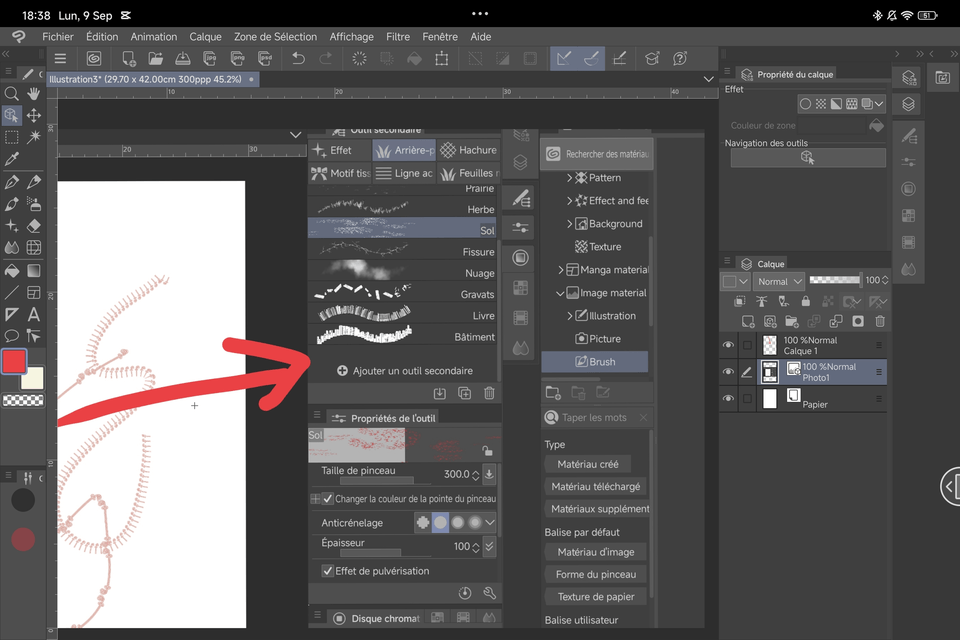Screen dimensions: 960x640
Task: Select the Move layer tool
Action: point(34,115)
